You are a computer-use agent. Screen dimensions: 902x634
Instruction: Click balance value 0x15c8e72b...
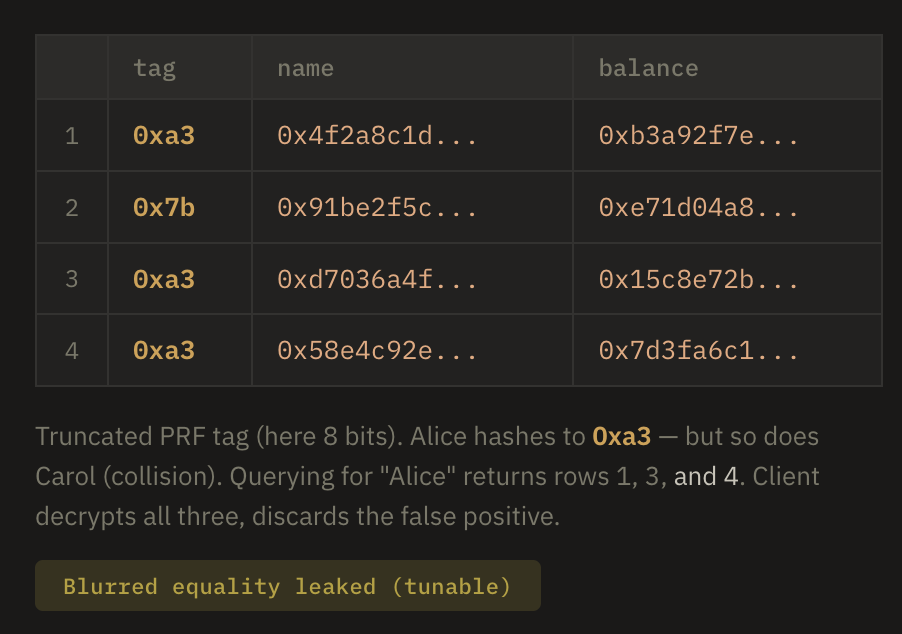(x=698, y=279)
